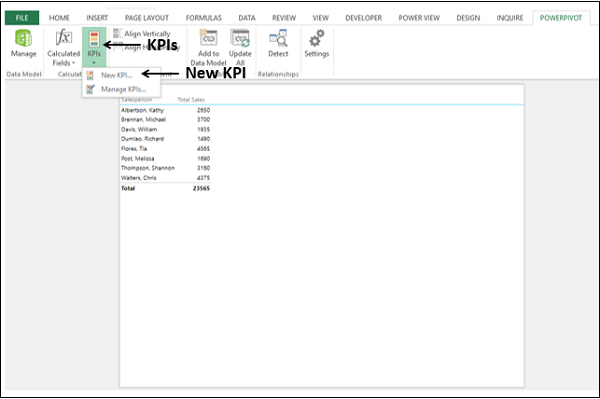600x399 pixels.
Task: Click the KPIs traffic-light icon
Action: pyautogui.click(x=94, y=38)
